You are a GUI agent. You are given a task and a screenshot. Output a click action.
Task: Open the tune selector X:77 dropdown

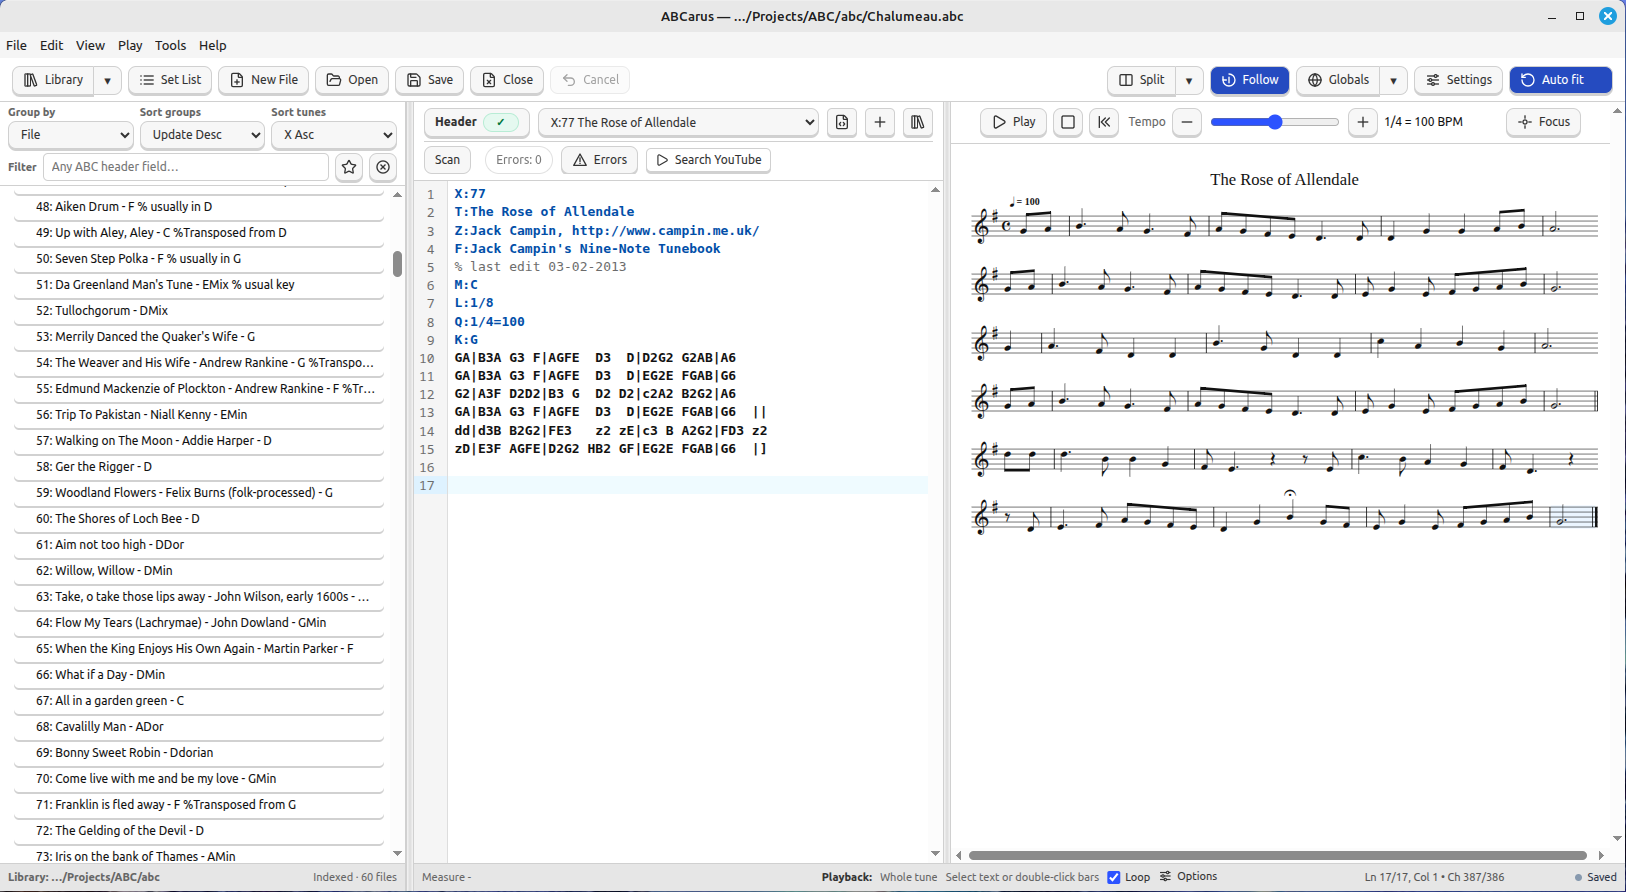click(679, 122)
